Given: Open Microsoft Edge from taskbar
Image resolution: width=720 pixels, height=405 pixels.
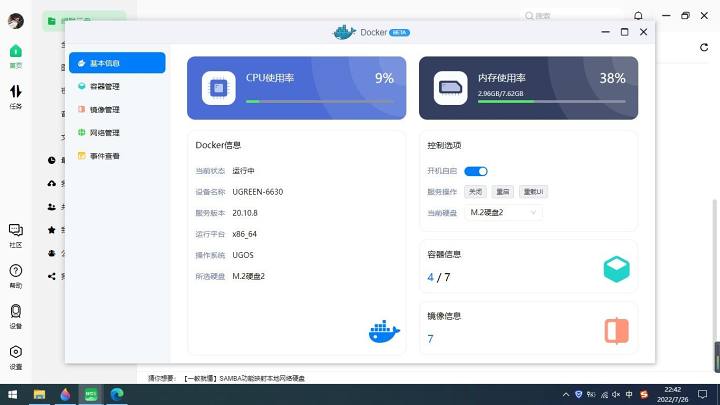Looking at the screenshot, I should (x=117, y=394).
